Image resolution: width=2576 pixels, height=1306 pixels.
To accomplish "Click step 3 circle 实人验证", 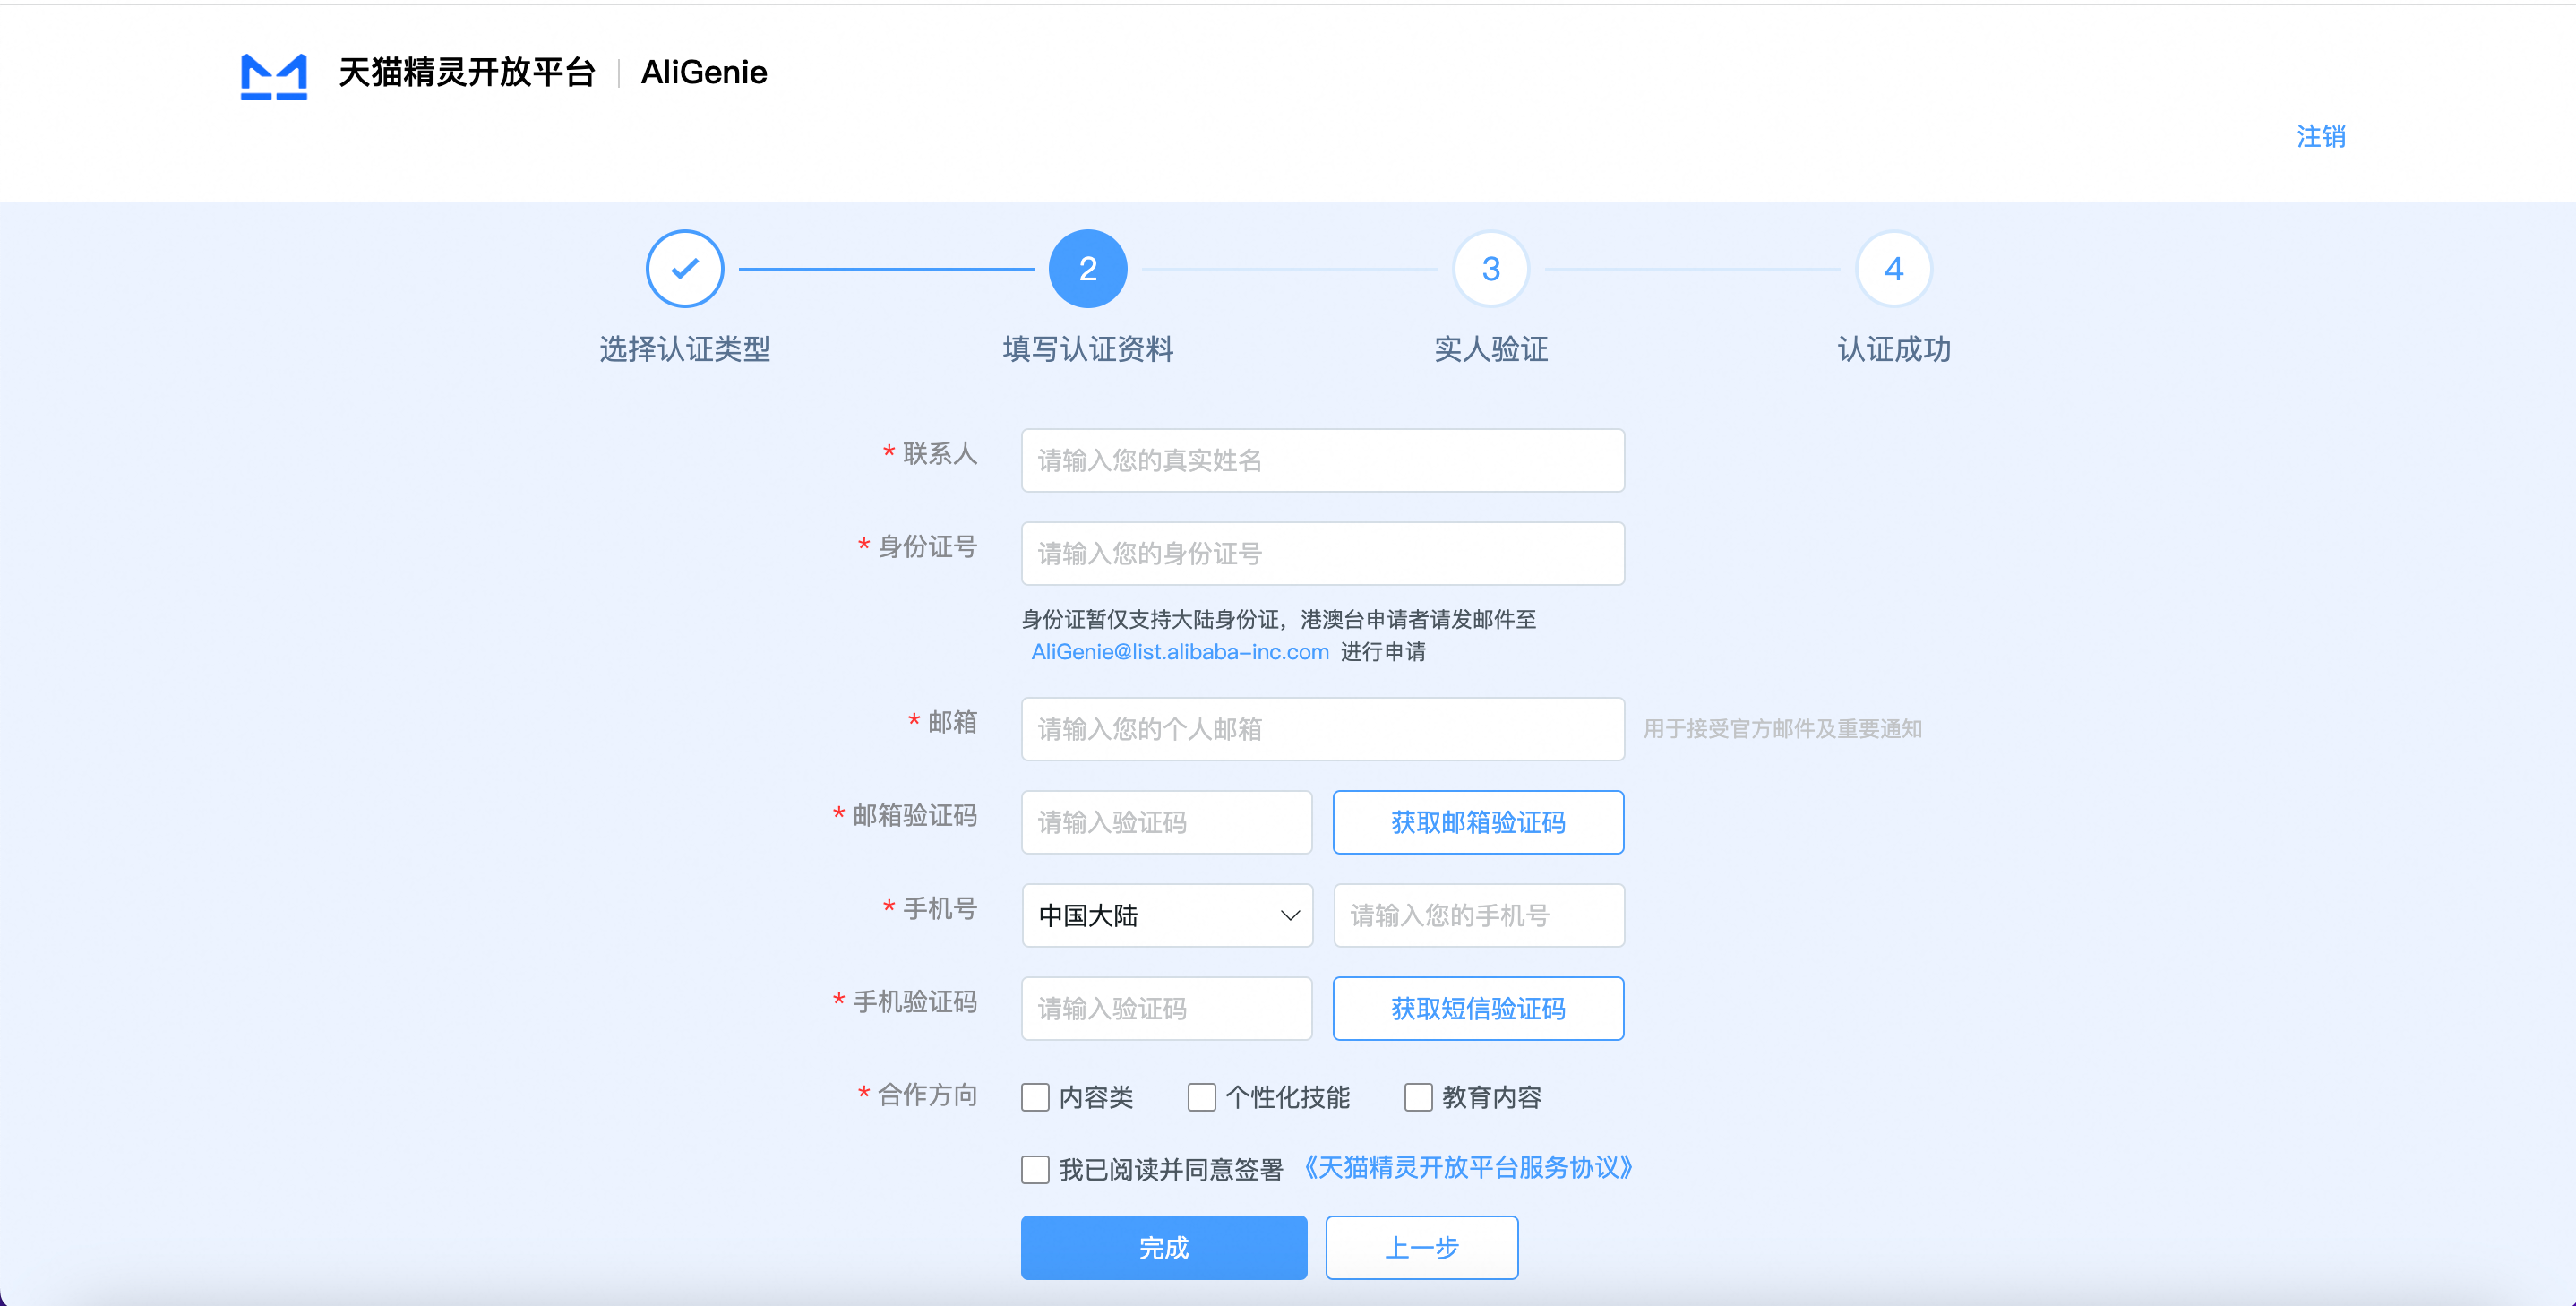I will point(1491,269).
